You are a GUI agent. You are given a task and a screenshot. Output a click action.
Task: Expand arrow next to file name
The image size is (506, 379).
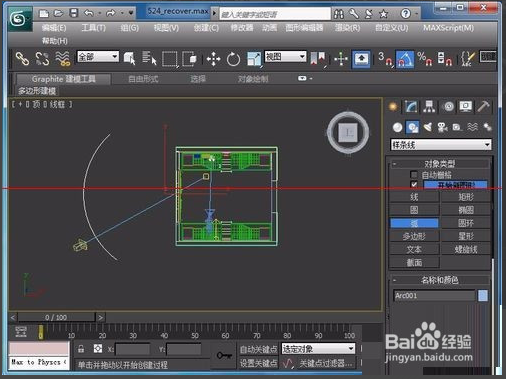[214, 14]
